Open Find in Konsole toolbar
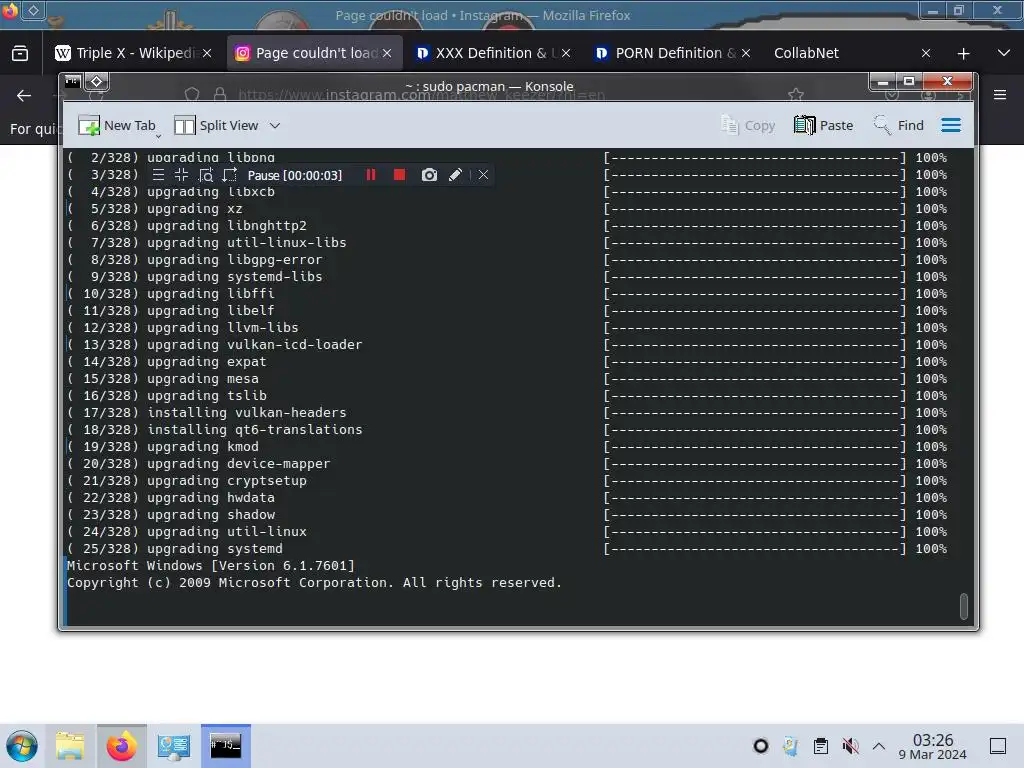The image size is (1024, 768). (x=899, y=125)
